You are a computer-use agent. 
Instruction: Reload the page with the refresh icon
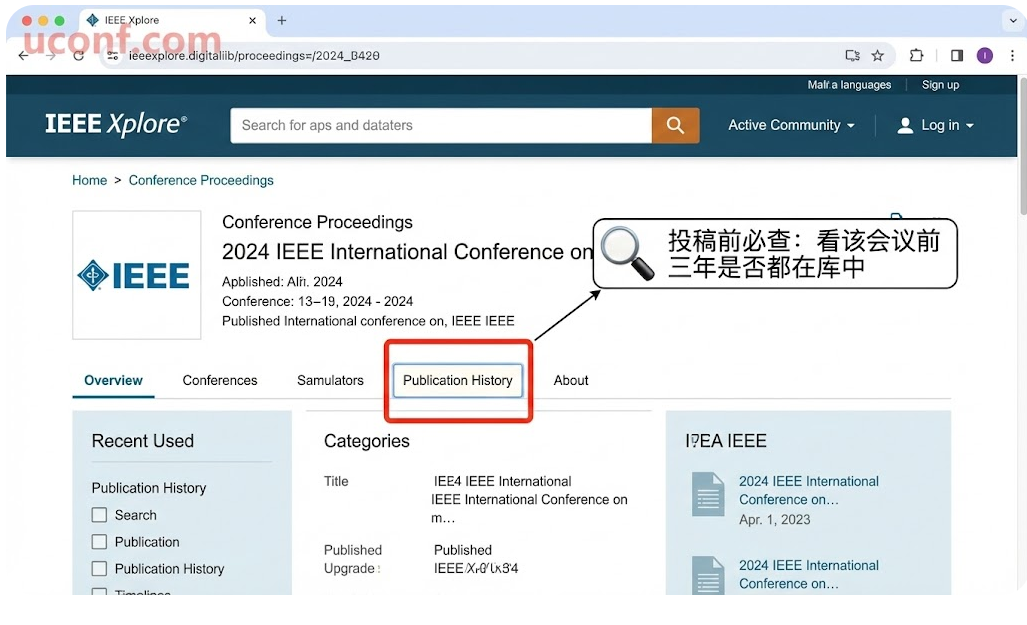click(78, 56)
